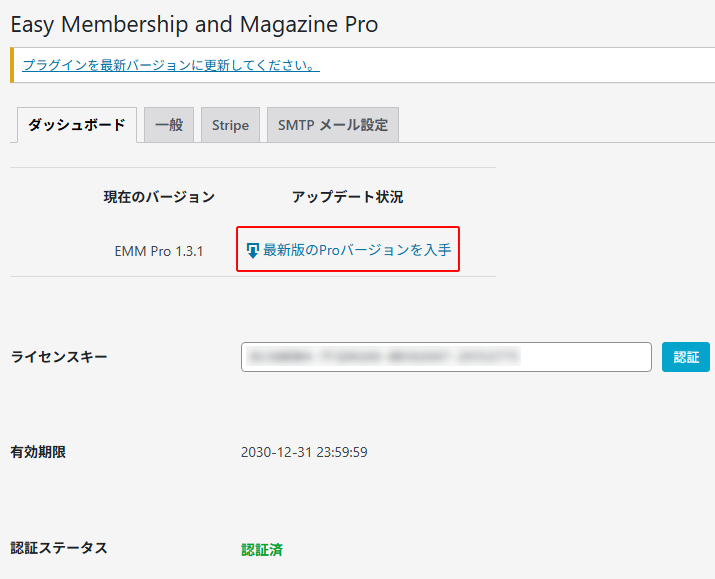
Task: Click the plugin update notice link
Action: 170,65
